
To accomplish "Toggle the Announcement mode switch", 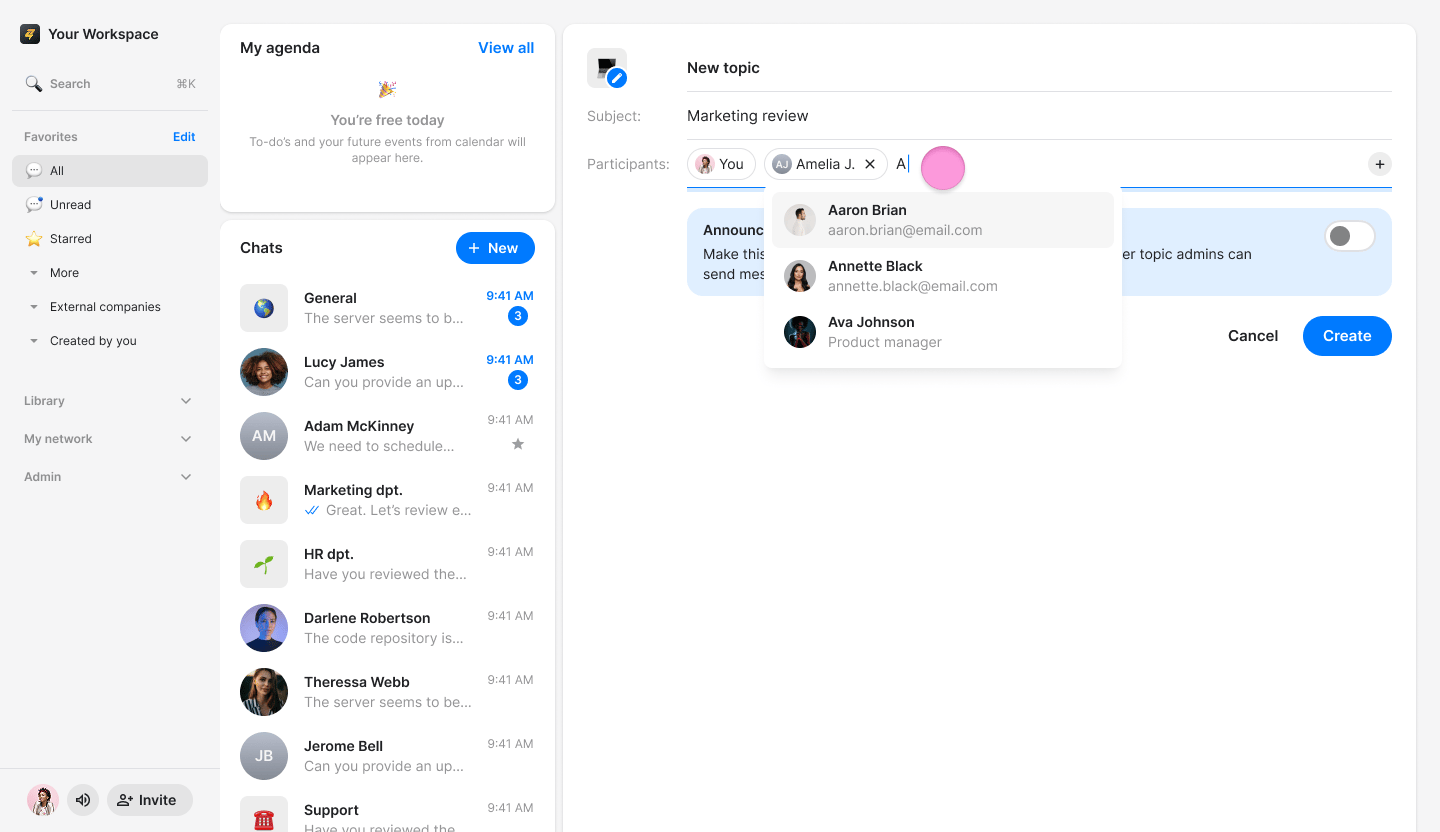I will [1349, 236].
